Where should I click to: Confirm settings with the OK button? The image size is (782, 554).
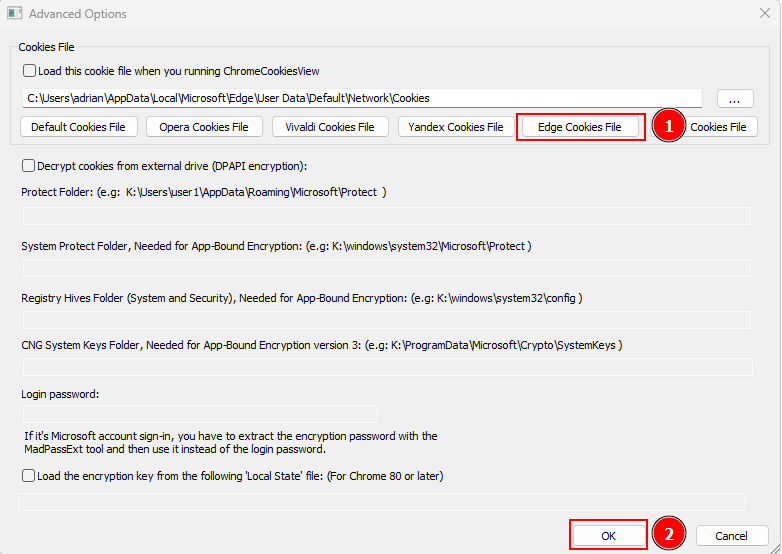click(x=608, y=535)
